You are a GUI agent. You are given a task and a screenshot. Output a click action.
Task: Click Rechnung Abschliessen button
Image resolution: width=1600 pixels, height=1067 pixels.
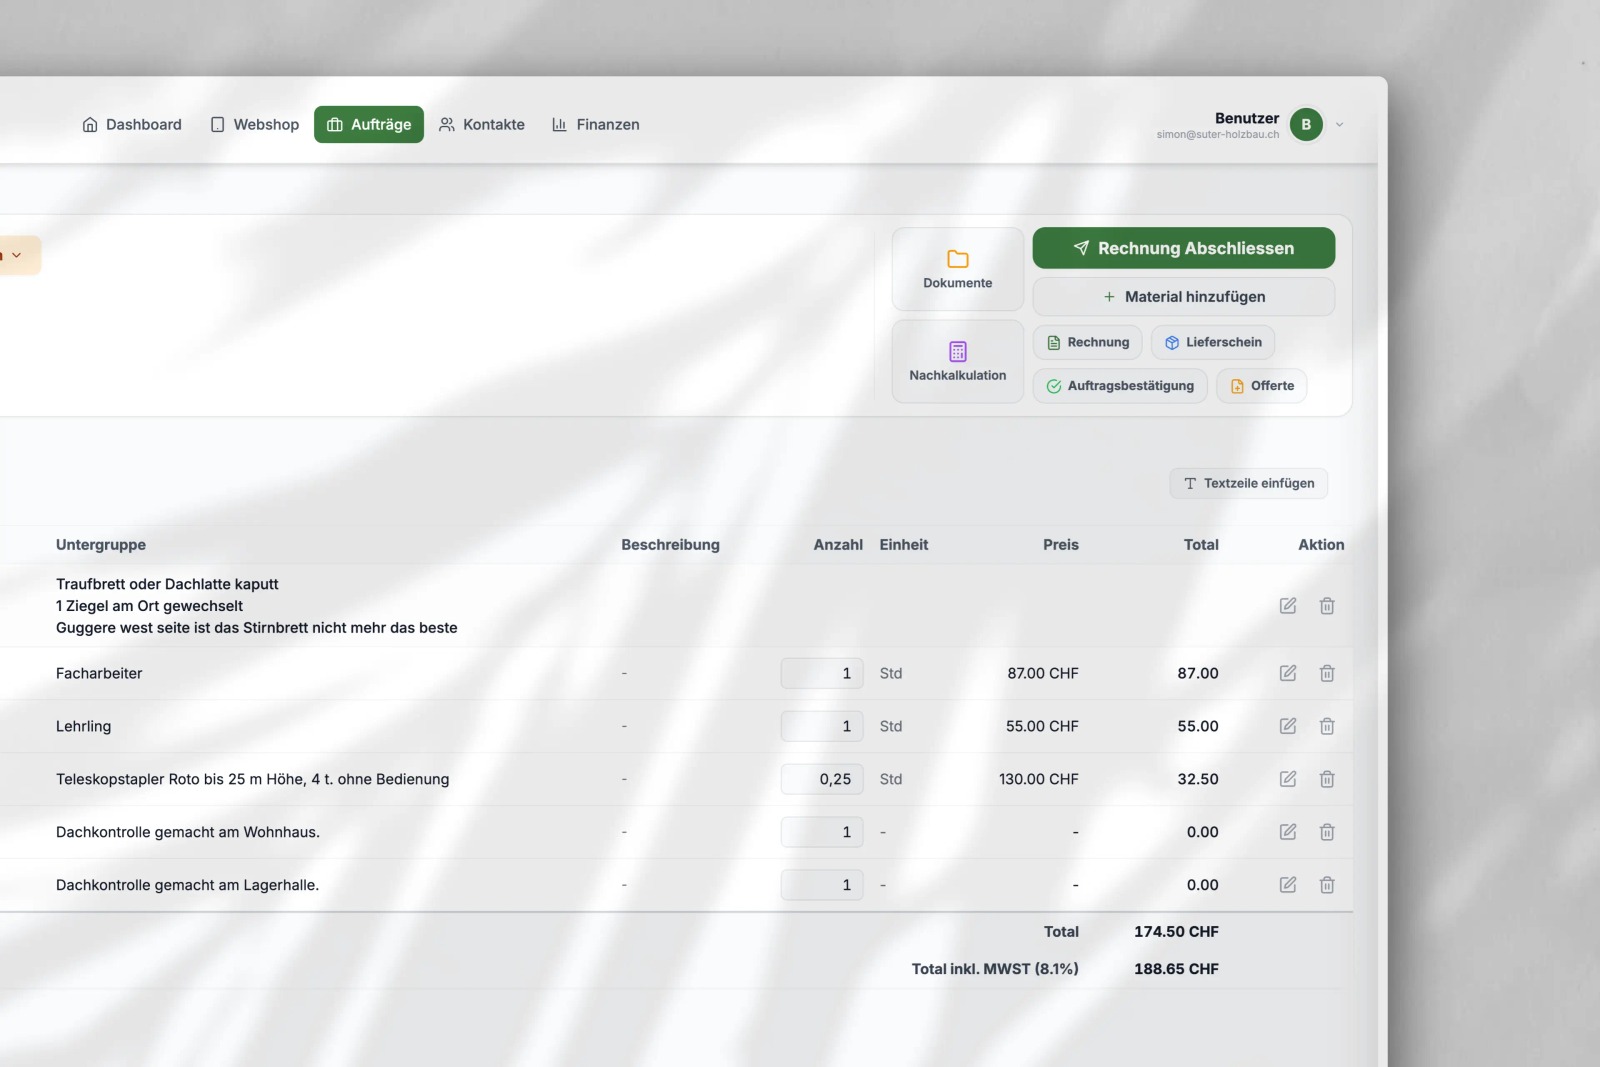[x=1184, y=248]
